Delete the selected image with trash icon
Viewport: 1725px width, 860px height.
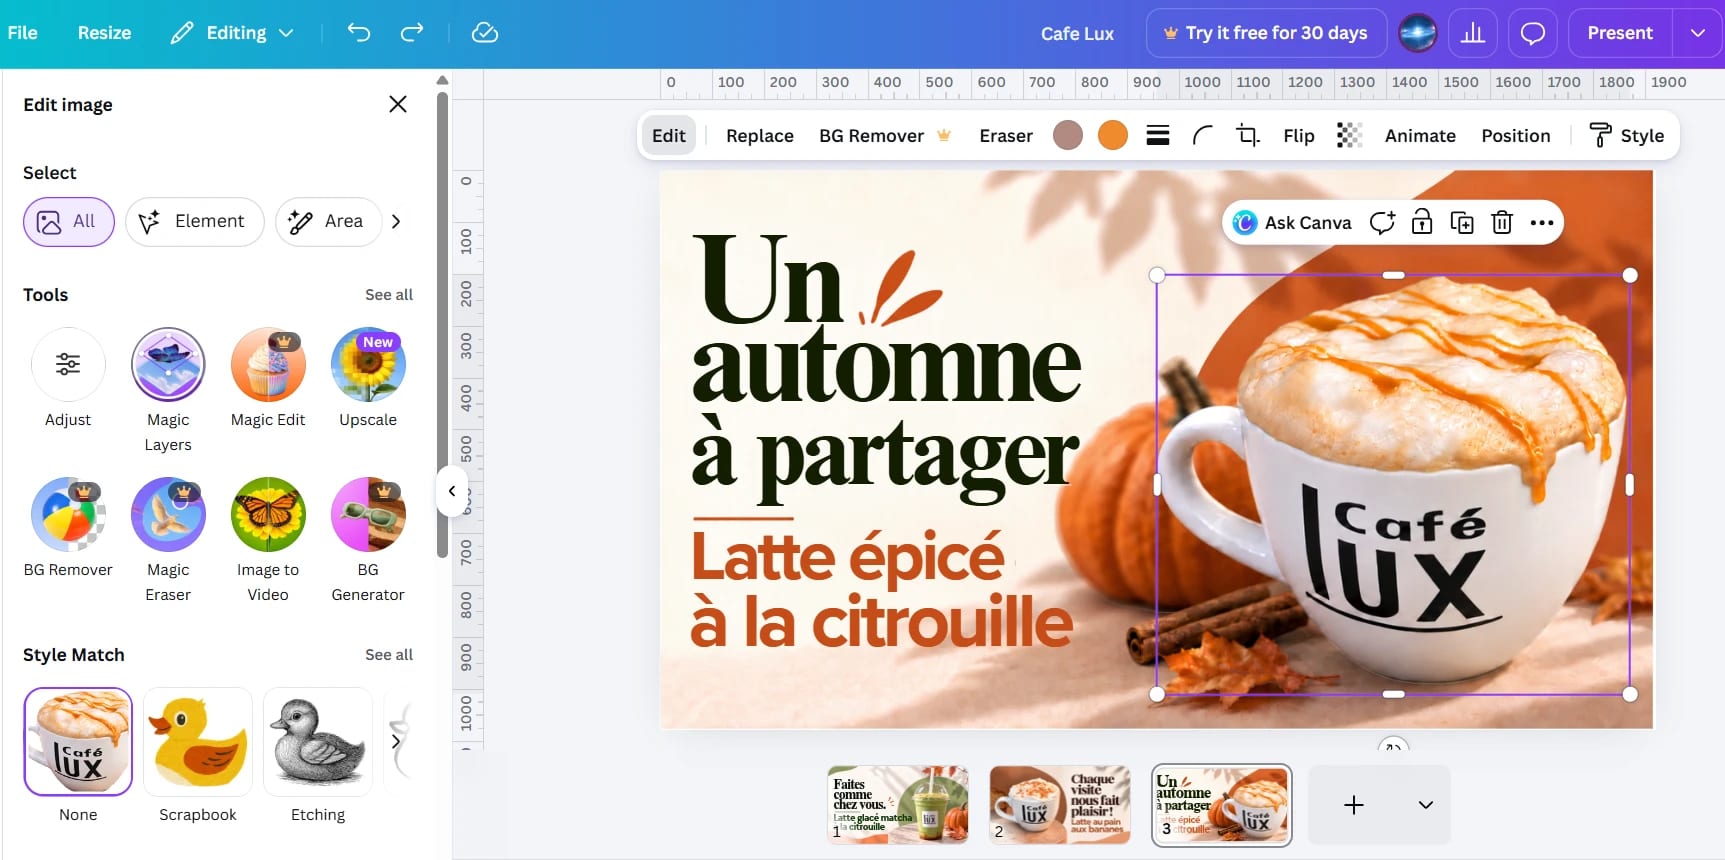(x=1502, y=222)
